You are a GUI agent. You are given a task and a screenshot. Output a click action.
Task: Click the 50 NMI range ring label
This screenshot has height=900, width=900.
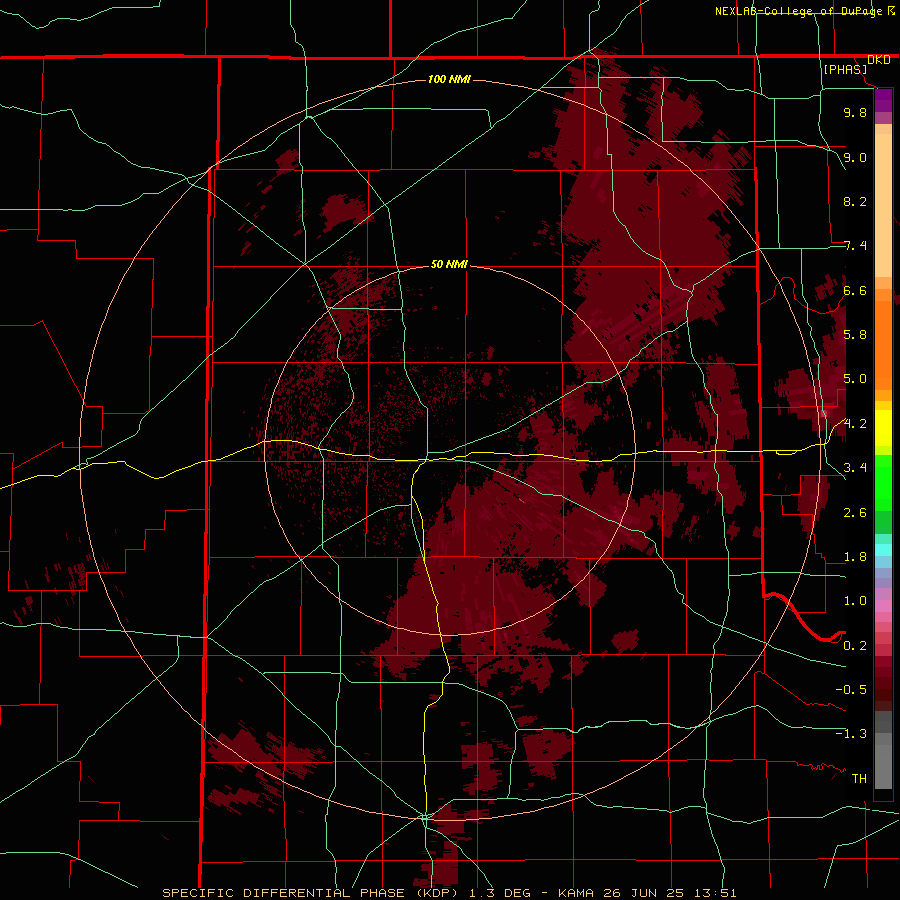pyautogui.click(x=449, y=264)
